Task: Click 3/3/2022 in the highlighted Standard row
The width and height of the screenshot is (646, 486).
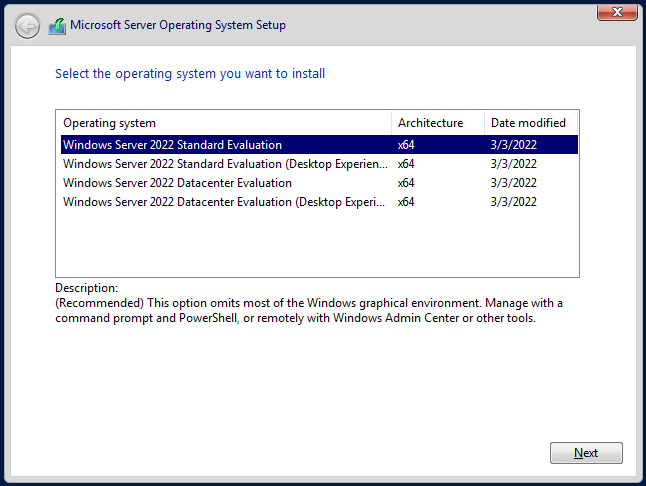Action: tap(513, 145)
